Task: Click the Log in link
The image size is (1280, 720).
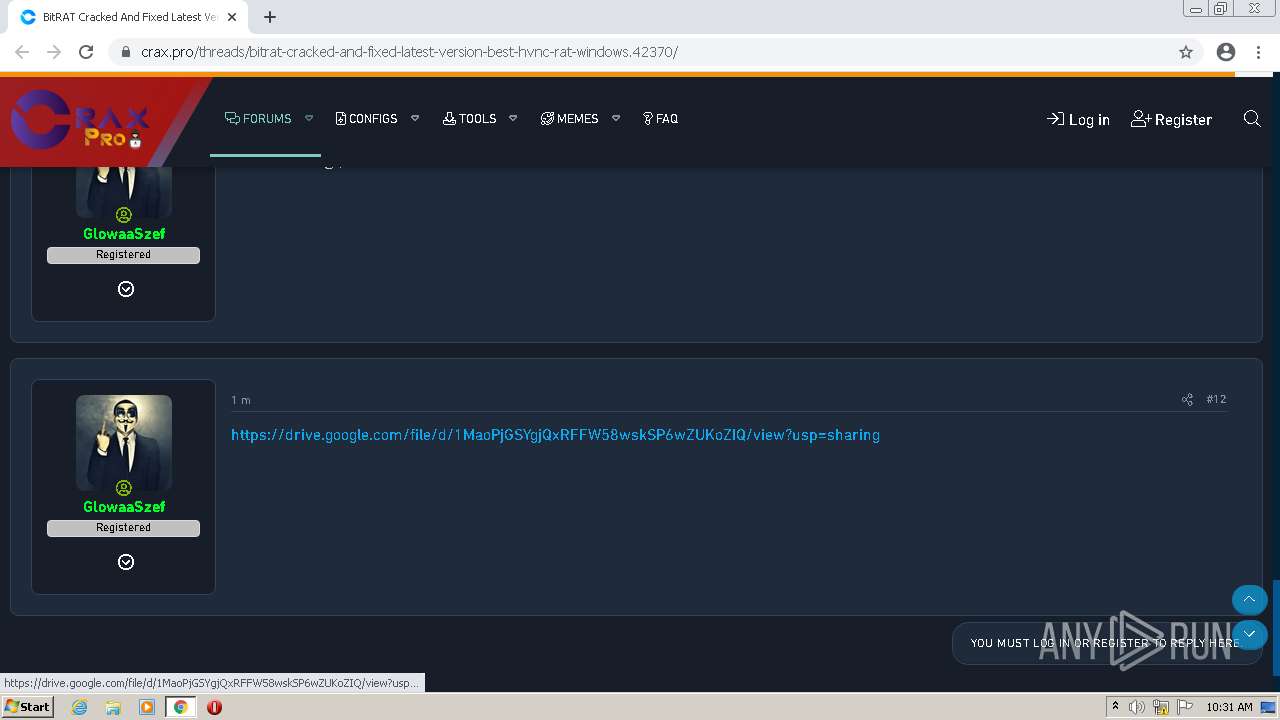Action: pyautogui.click(x=1078, y=119)
